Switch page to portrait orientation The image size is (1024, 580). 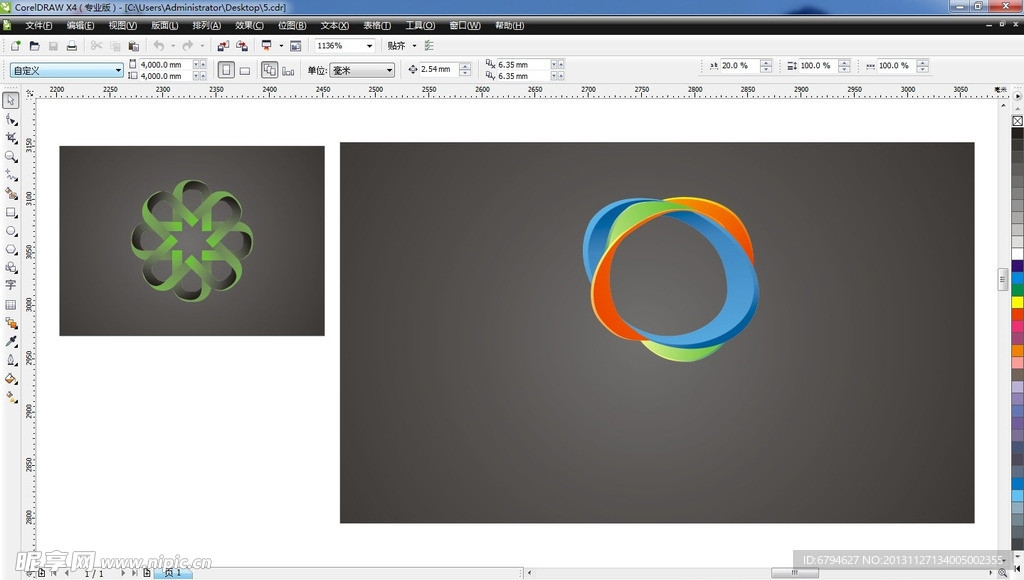(226, 70)
